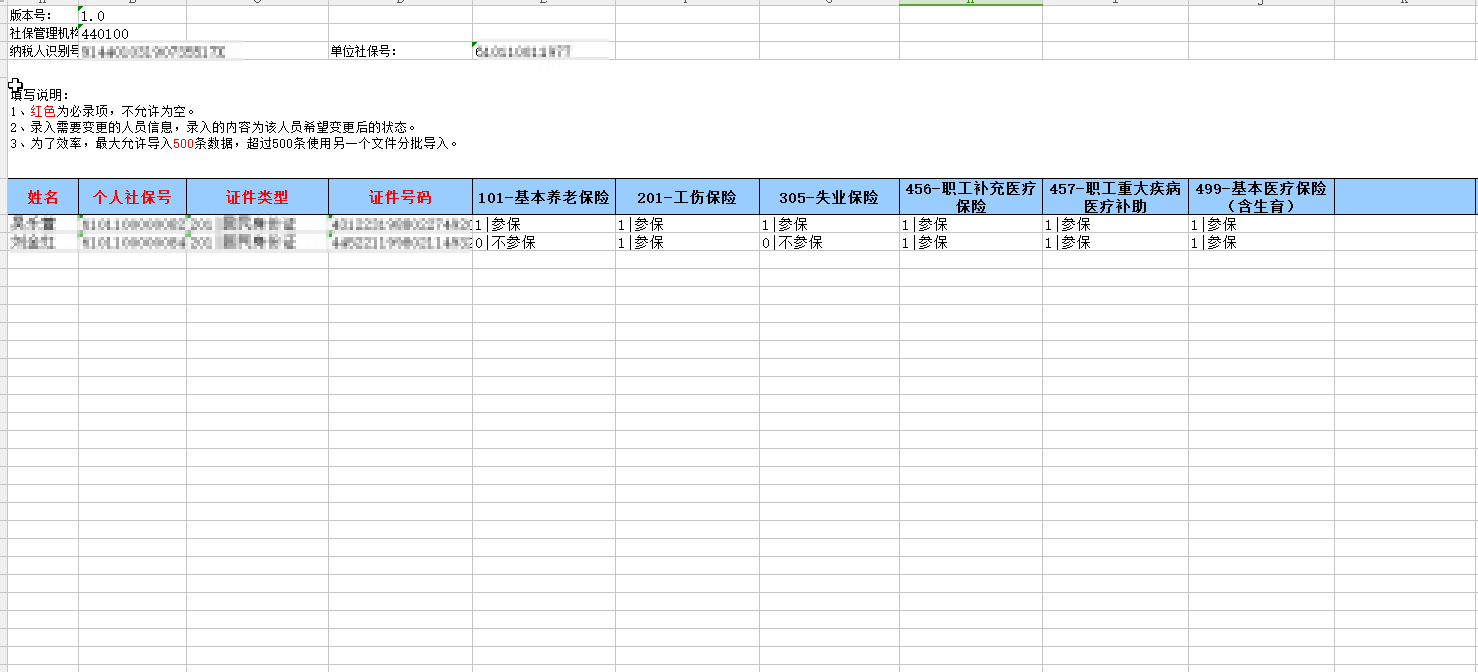Select the version number cell containing 1.0

tap(132, 16)
